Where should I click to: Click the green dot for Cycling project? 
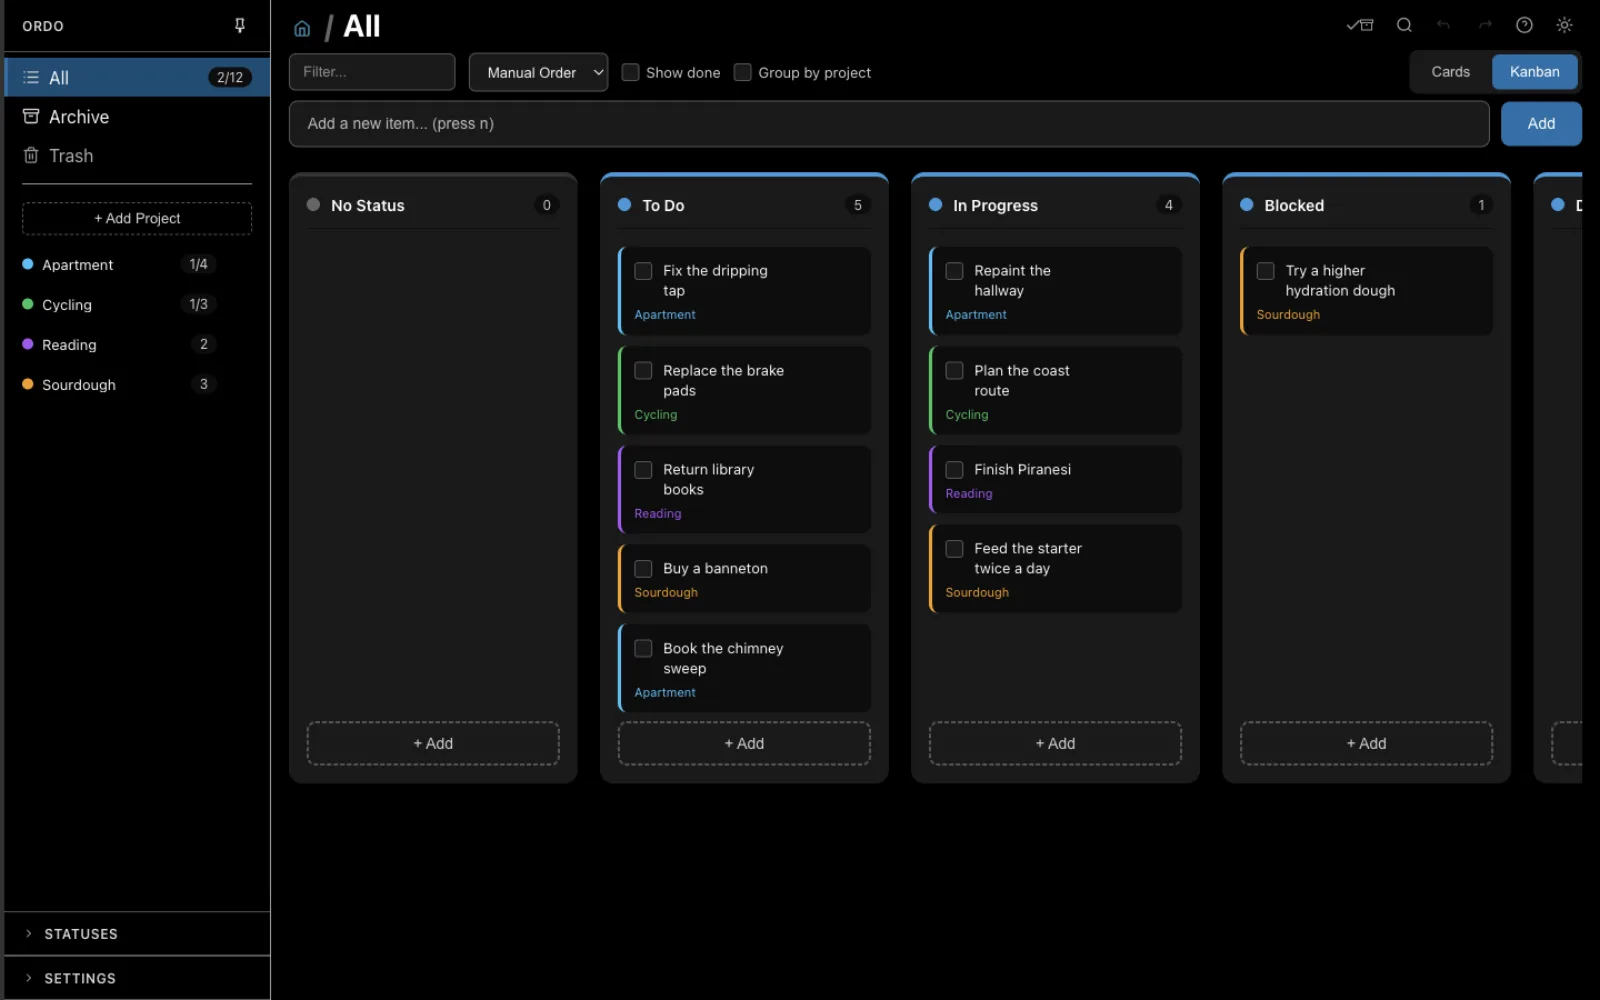click(x=28, y=304)
